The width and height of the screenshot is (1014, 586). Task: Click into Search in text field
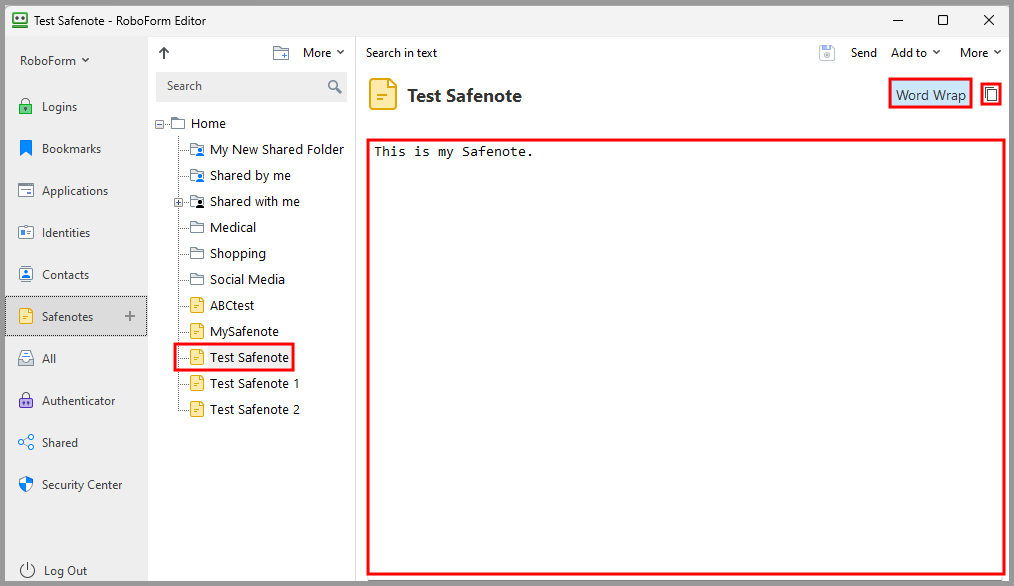point(401,53)
